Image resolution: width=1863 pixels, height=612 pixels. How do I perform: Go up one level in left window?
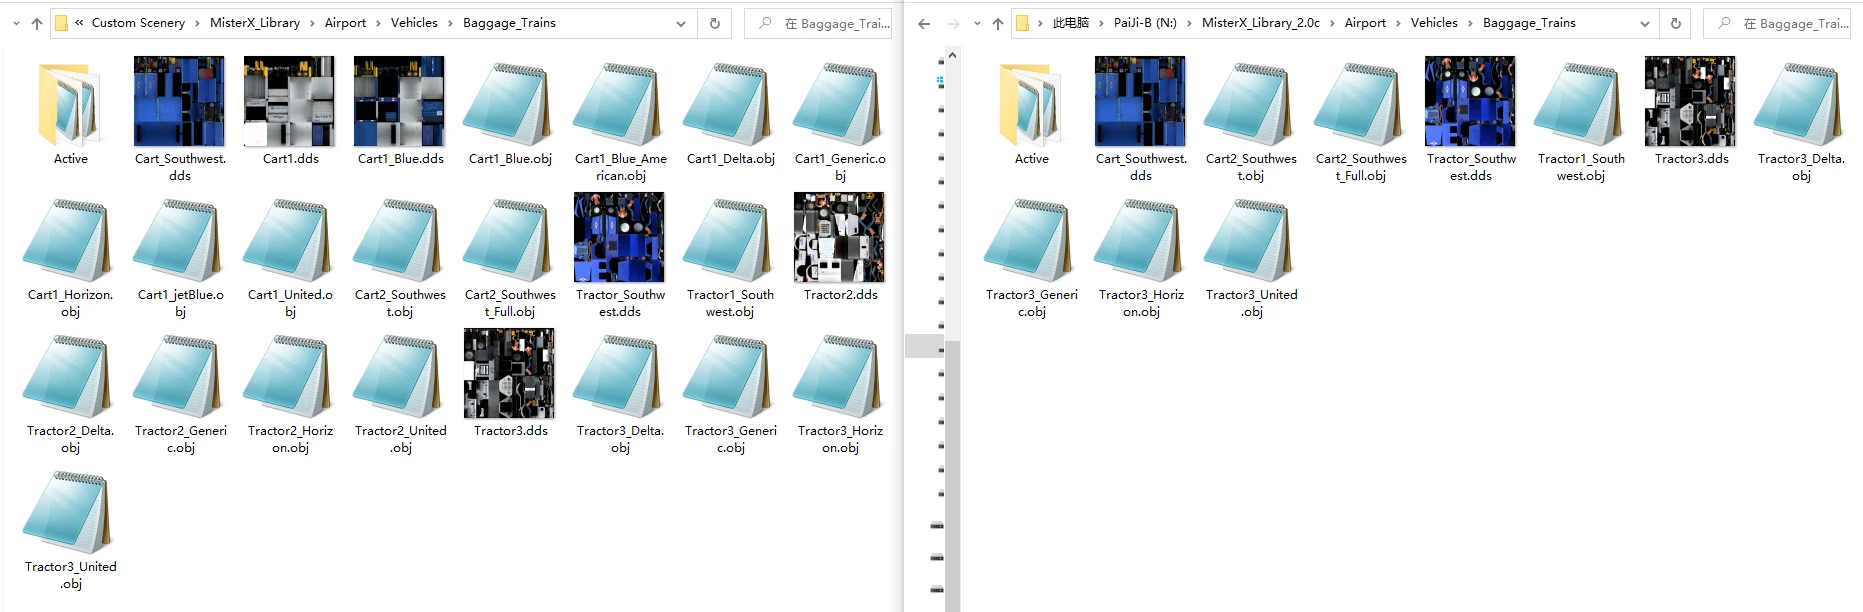[x=37, y=23]
